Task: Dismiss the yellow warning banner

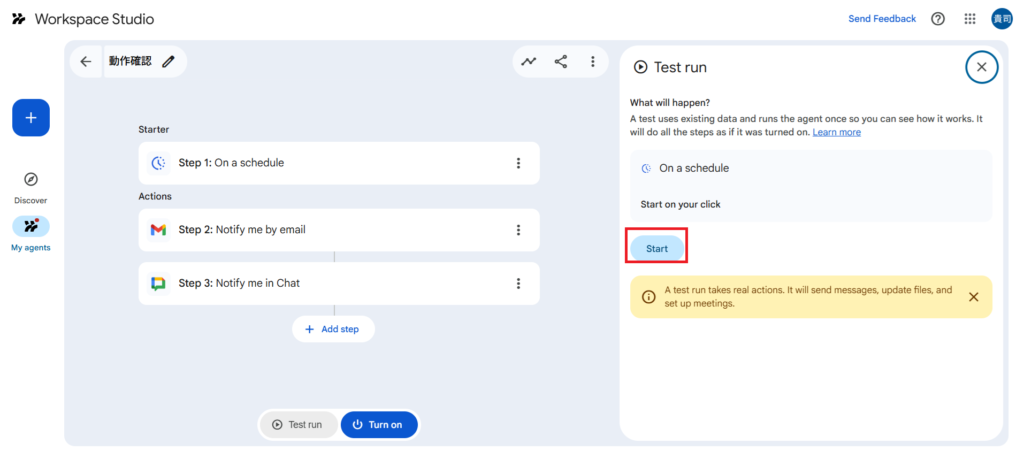Action: click(974, 297)
